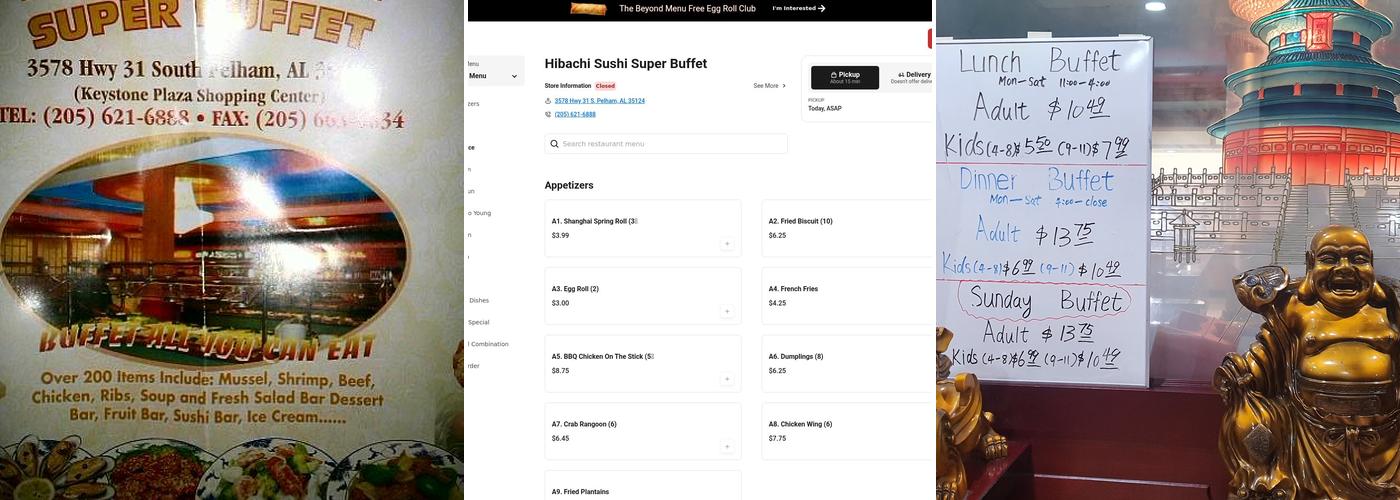Click the $8.75 price on BBQ Chicken
The height and width of the screenshot is (500, 1400).
tap(560, 371)
